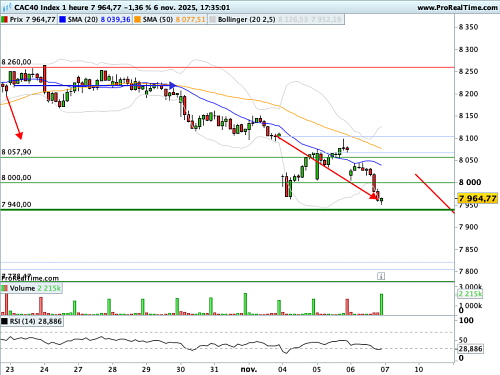Image resolution: width=500 pixels, height=375 pixels.
Task: Click the 04 date label on time axis
Action: [282, 369]
